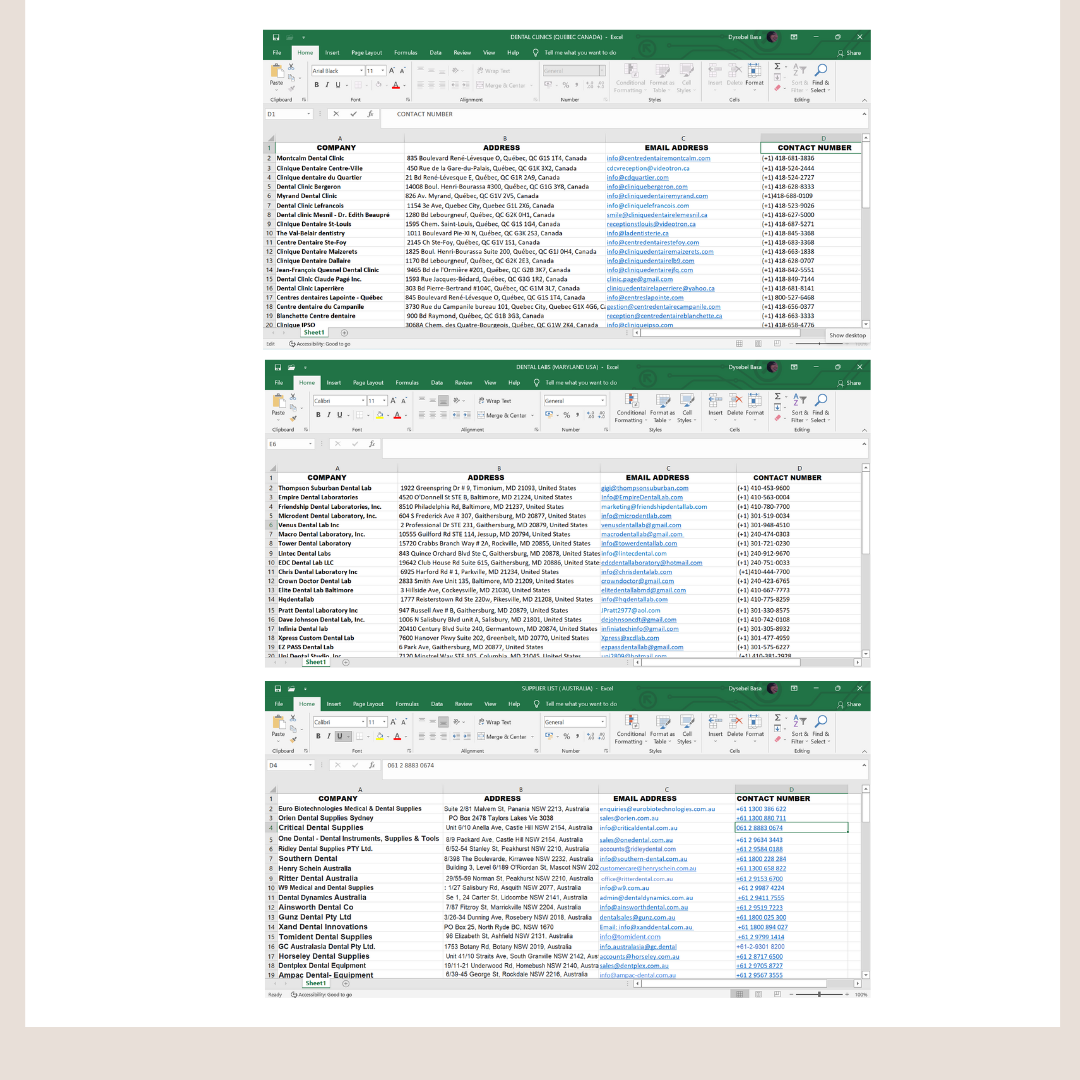
Task: Click Ribbon Display Options in the Australia title bar
Action: (793, 688)
